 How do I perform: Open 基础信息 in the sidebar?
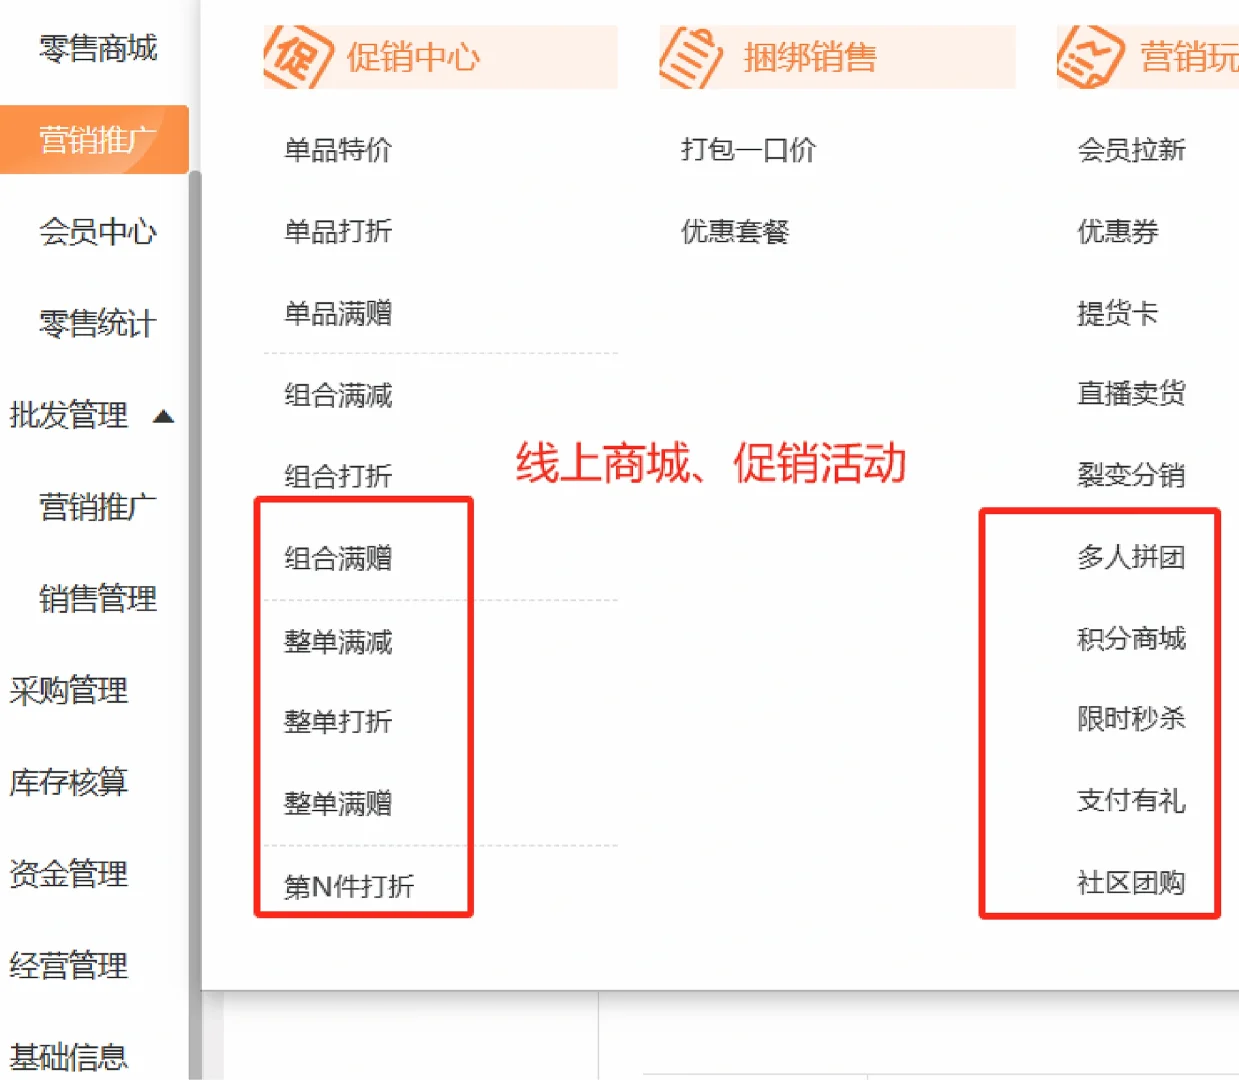pyautogui.click(x=68, y=1058)
